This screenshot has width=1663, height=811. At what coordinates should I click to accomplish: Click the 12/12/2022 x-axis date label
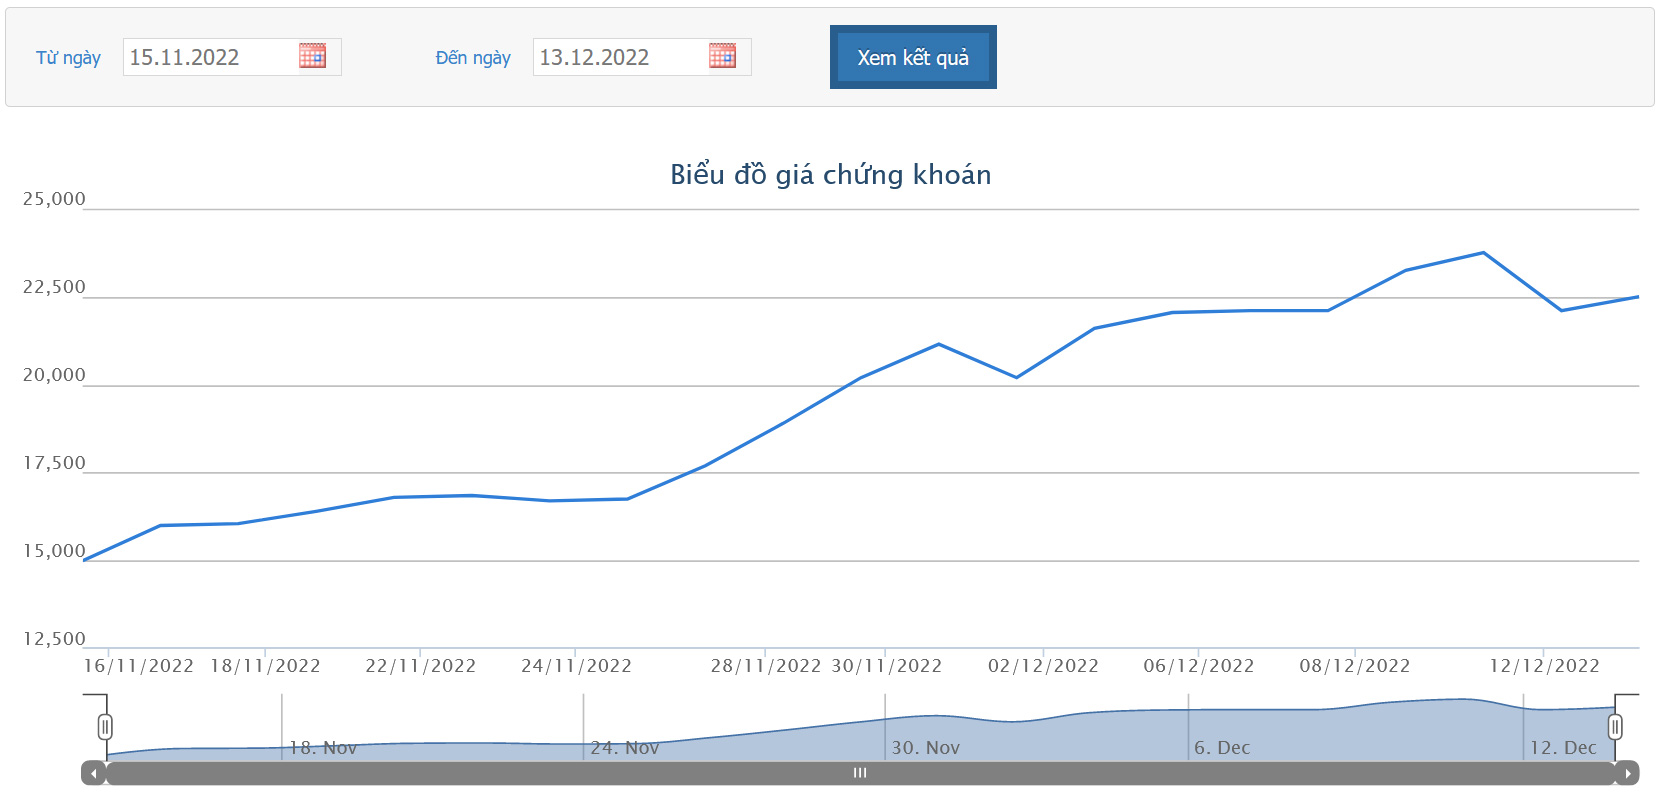tap(1544, 666)
